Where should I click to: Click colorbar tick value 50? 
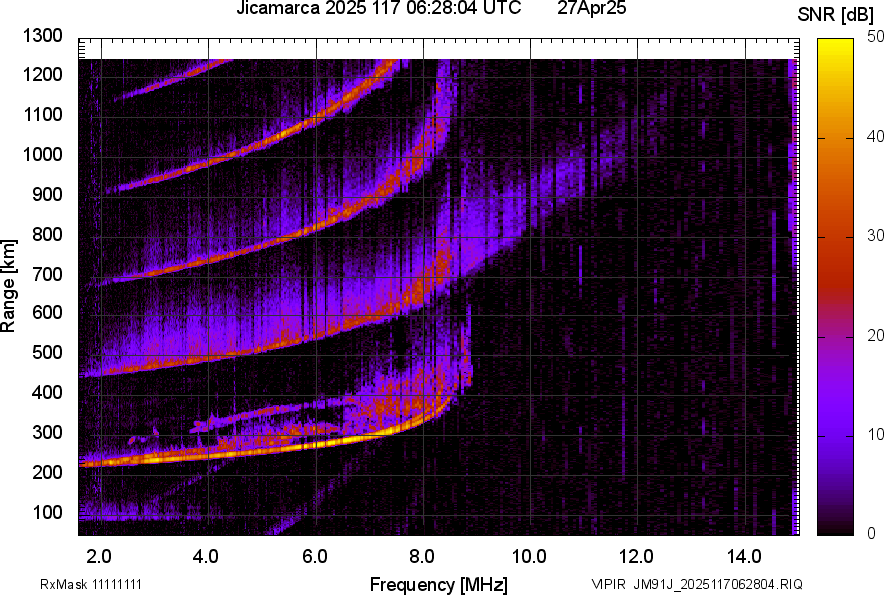(x=876, y=37)
